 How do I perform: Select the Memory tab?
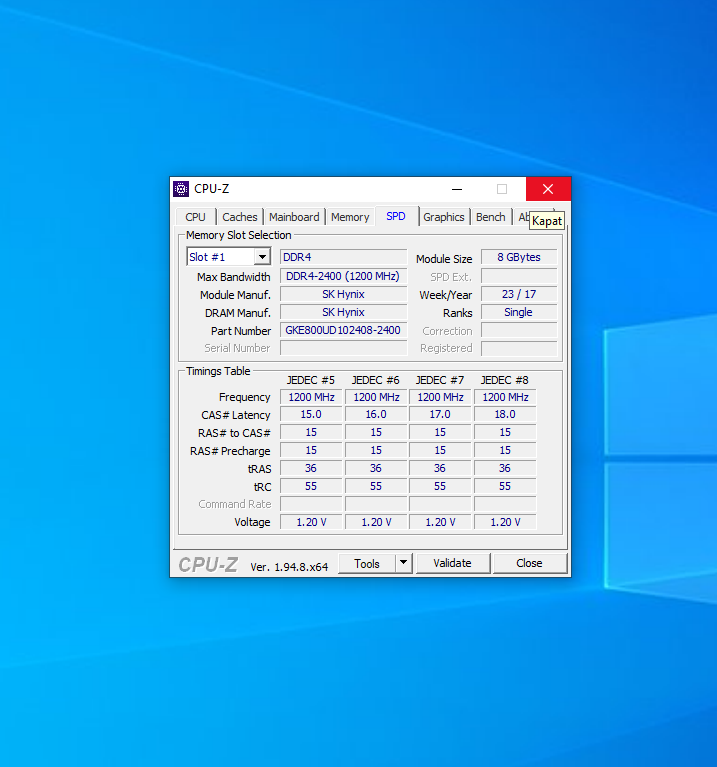(x=350, y=217)
